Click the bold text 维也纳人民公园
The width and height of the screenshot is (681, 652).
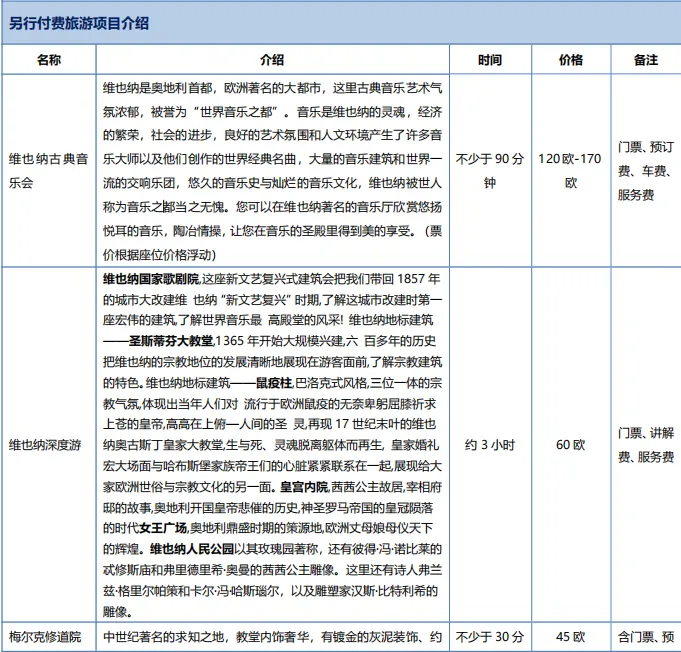pyautogui.click(x=192, y=549)
